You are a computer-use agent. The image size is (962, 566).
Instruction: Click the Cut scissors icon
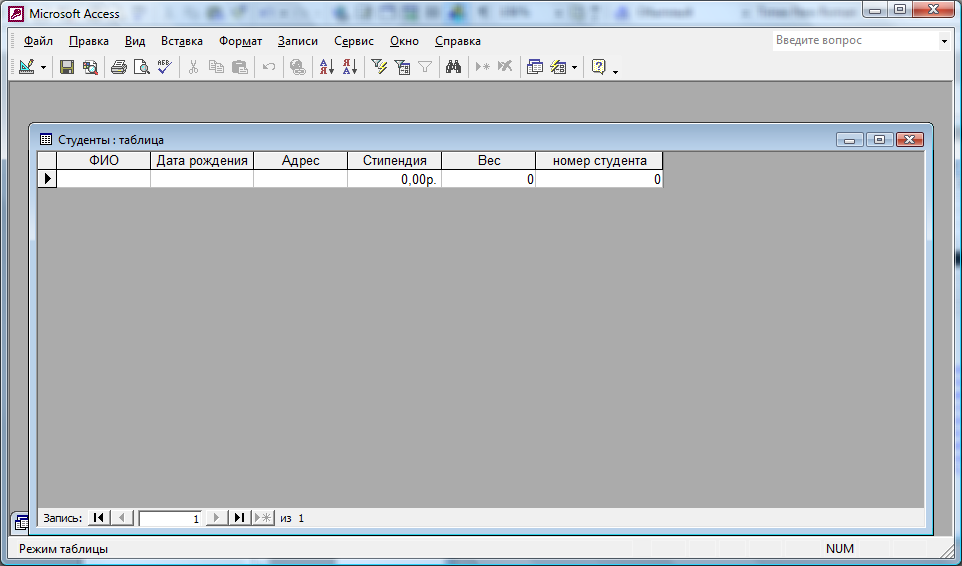point(193,67)
